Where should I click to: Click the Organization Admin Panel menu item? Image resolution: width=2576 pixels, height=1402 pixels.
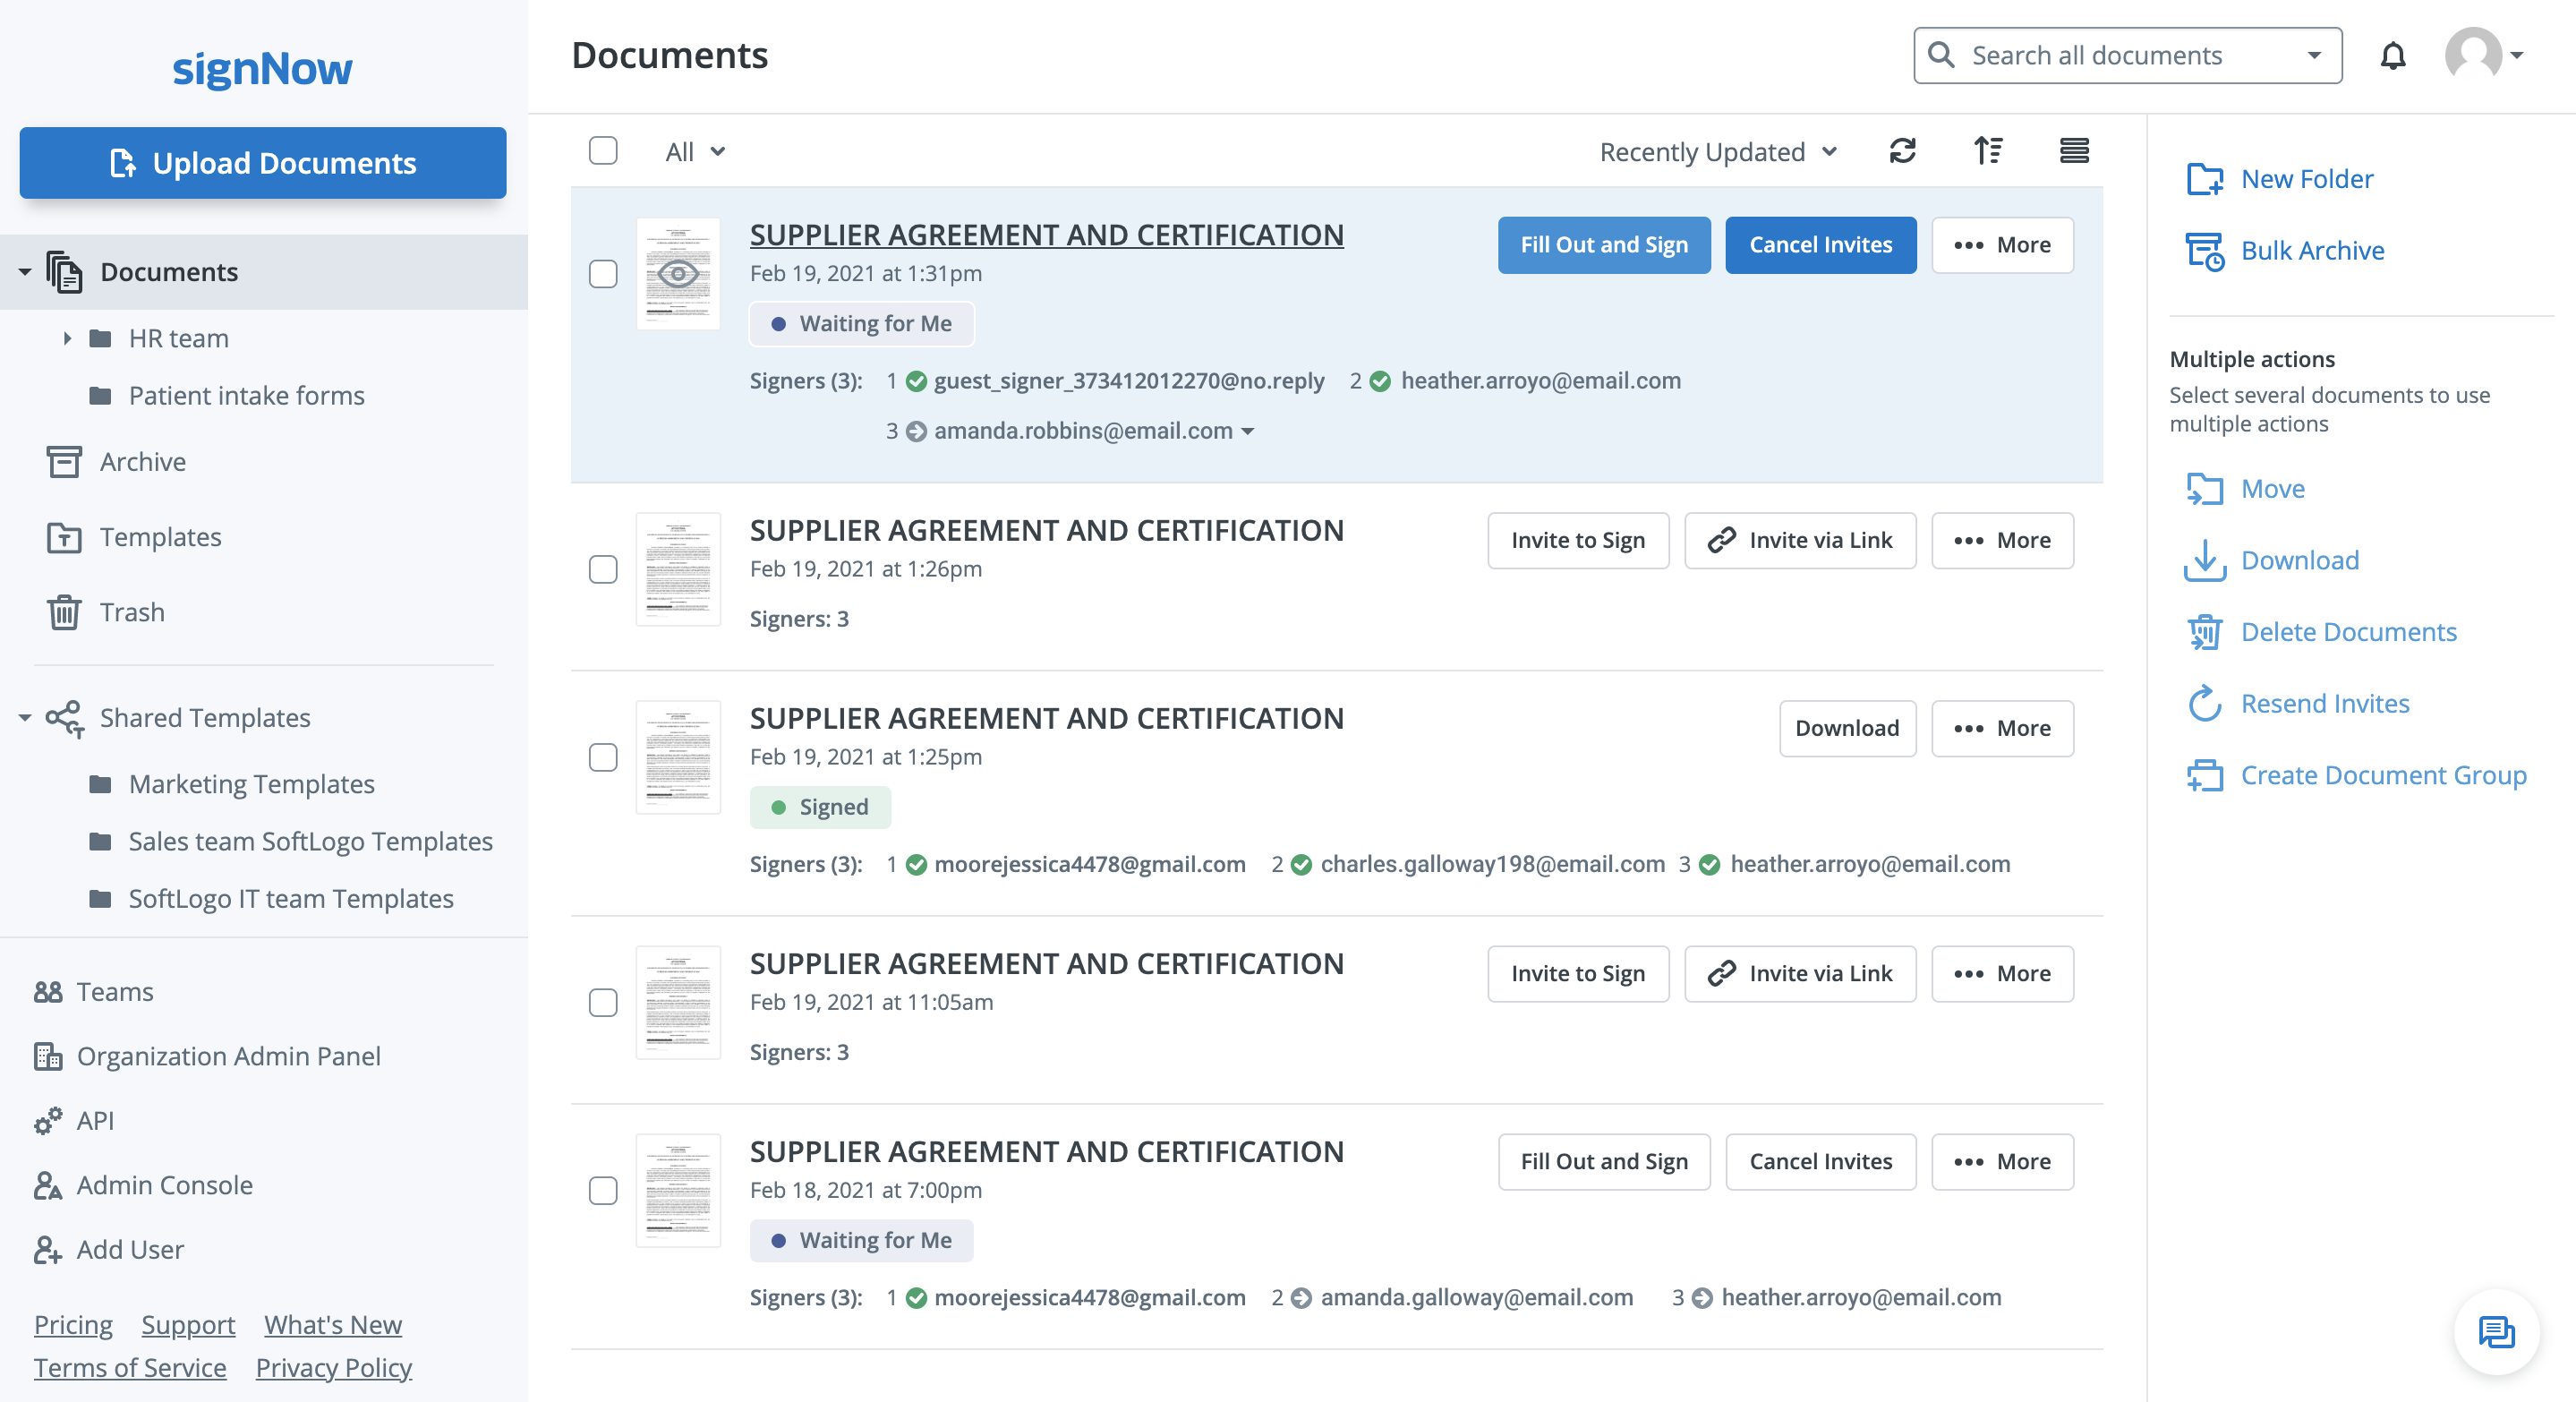231,1053
